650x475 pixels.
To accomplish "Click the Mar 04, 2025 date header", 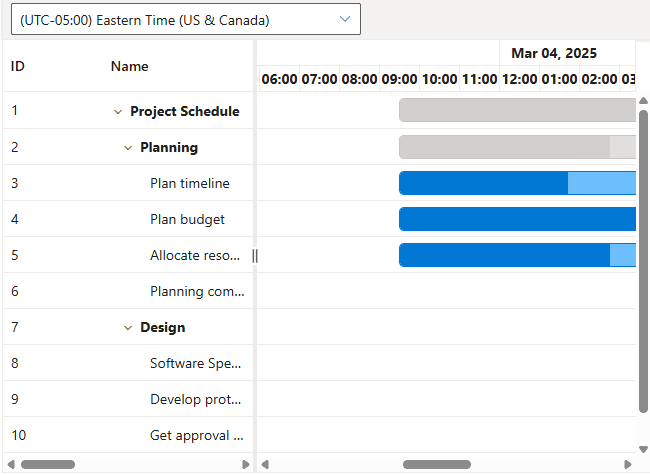I will tap(554, 53).
